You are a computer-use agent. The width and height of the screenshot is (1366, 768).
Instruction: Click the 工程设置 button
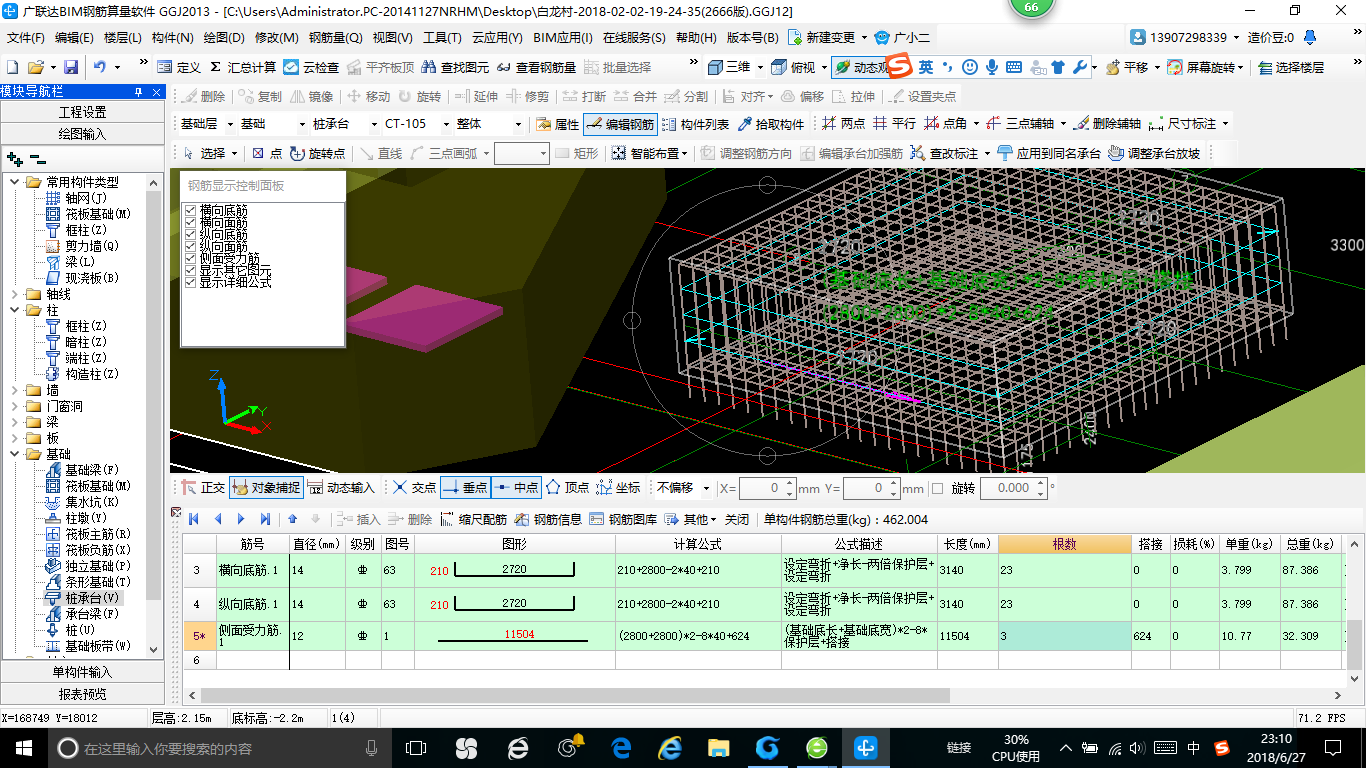click(82, 112)
